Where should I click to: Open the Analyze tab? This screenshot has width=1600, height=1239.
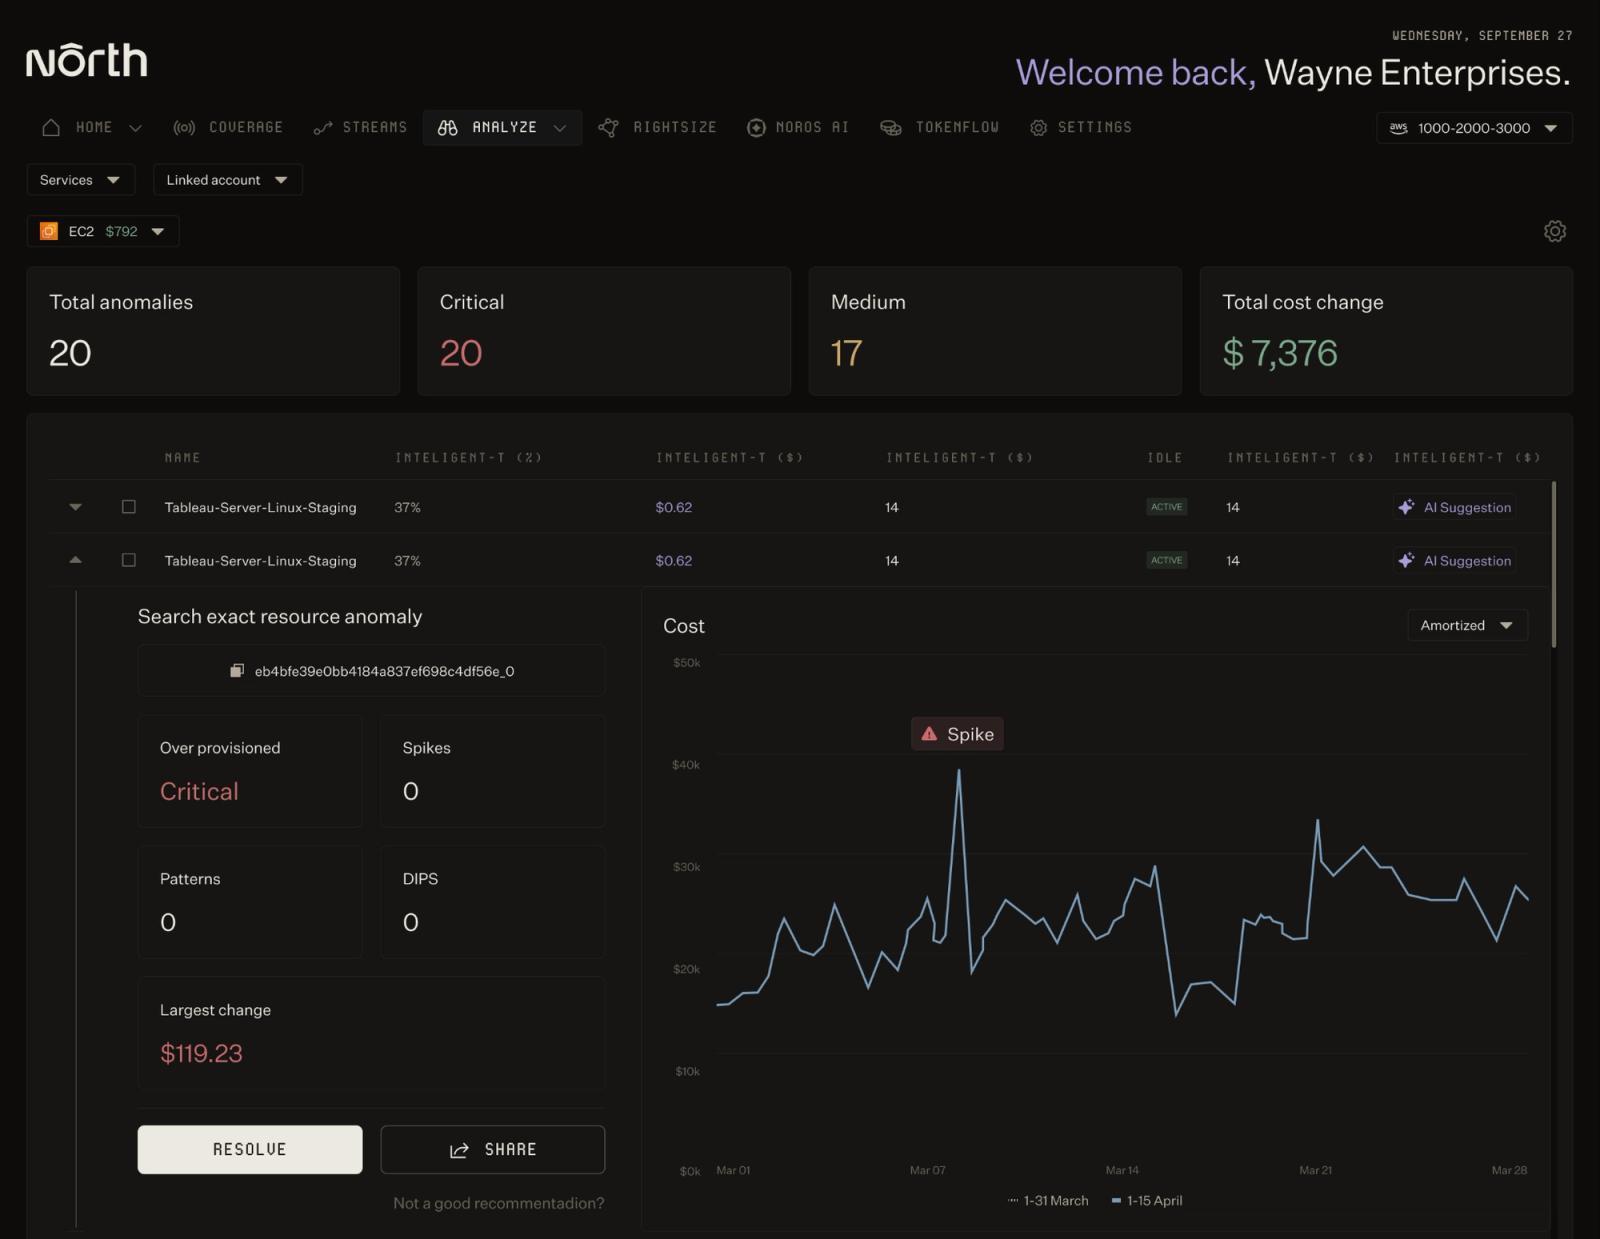(x=502, y=127)
